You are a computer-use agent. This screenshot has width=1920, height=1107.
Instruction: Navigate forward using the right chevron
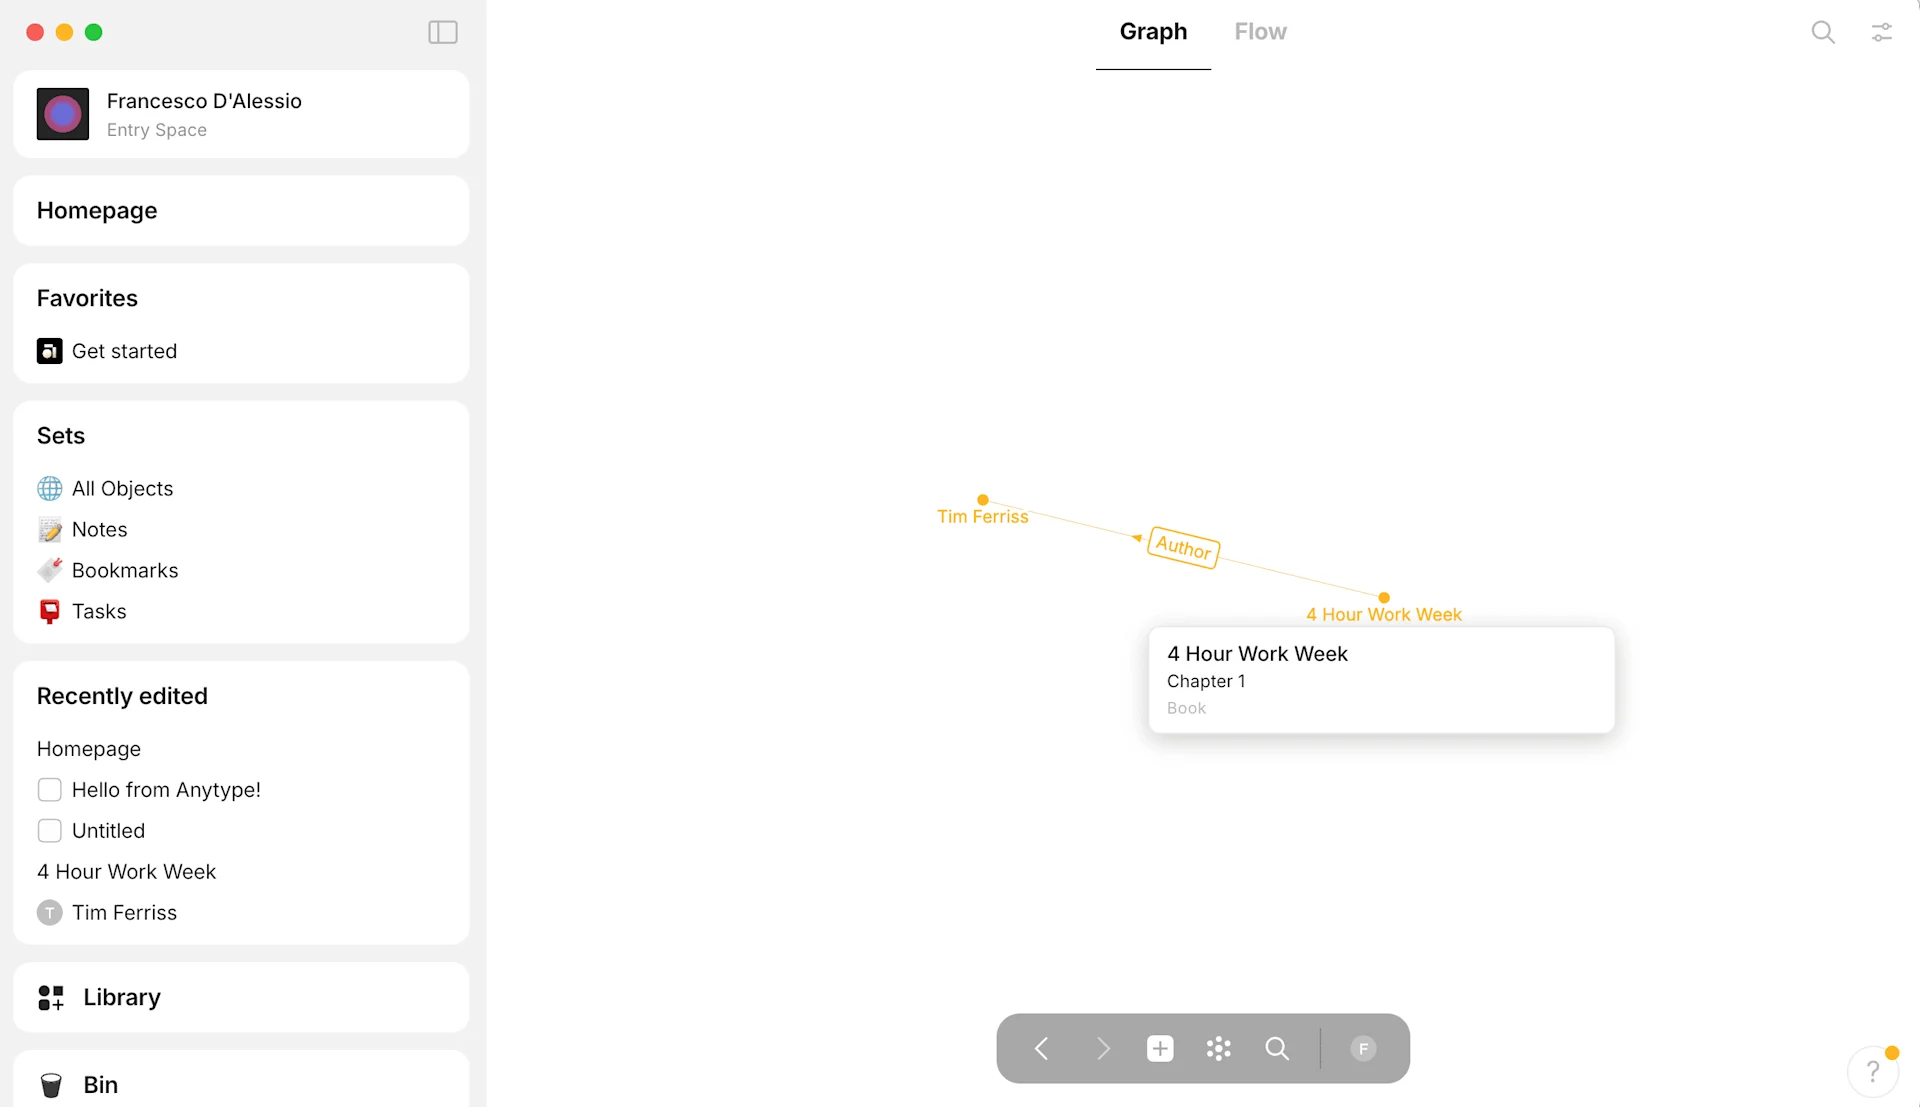1103,1048
